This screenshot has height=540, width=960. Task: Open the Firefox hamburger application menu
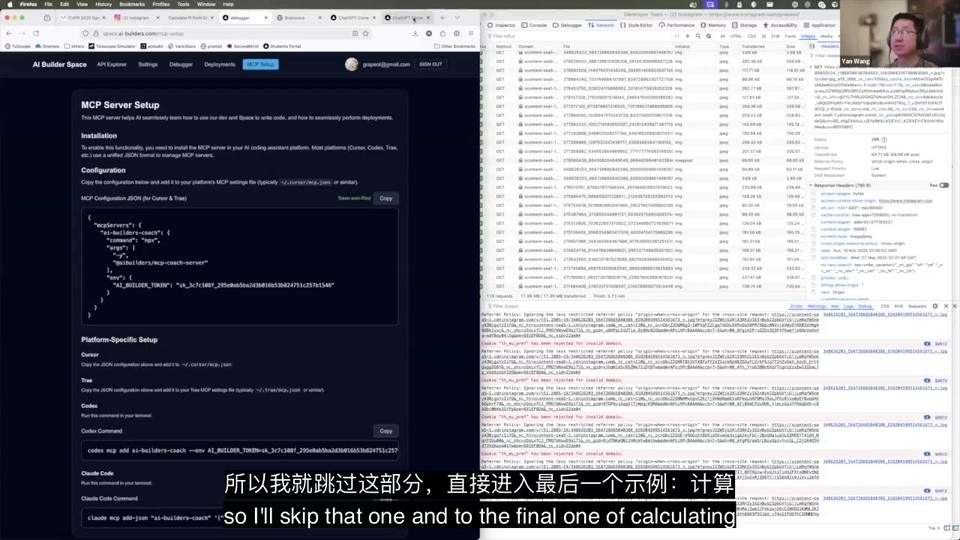coord(471,33)
